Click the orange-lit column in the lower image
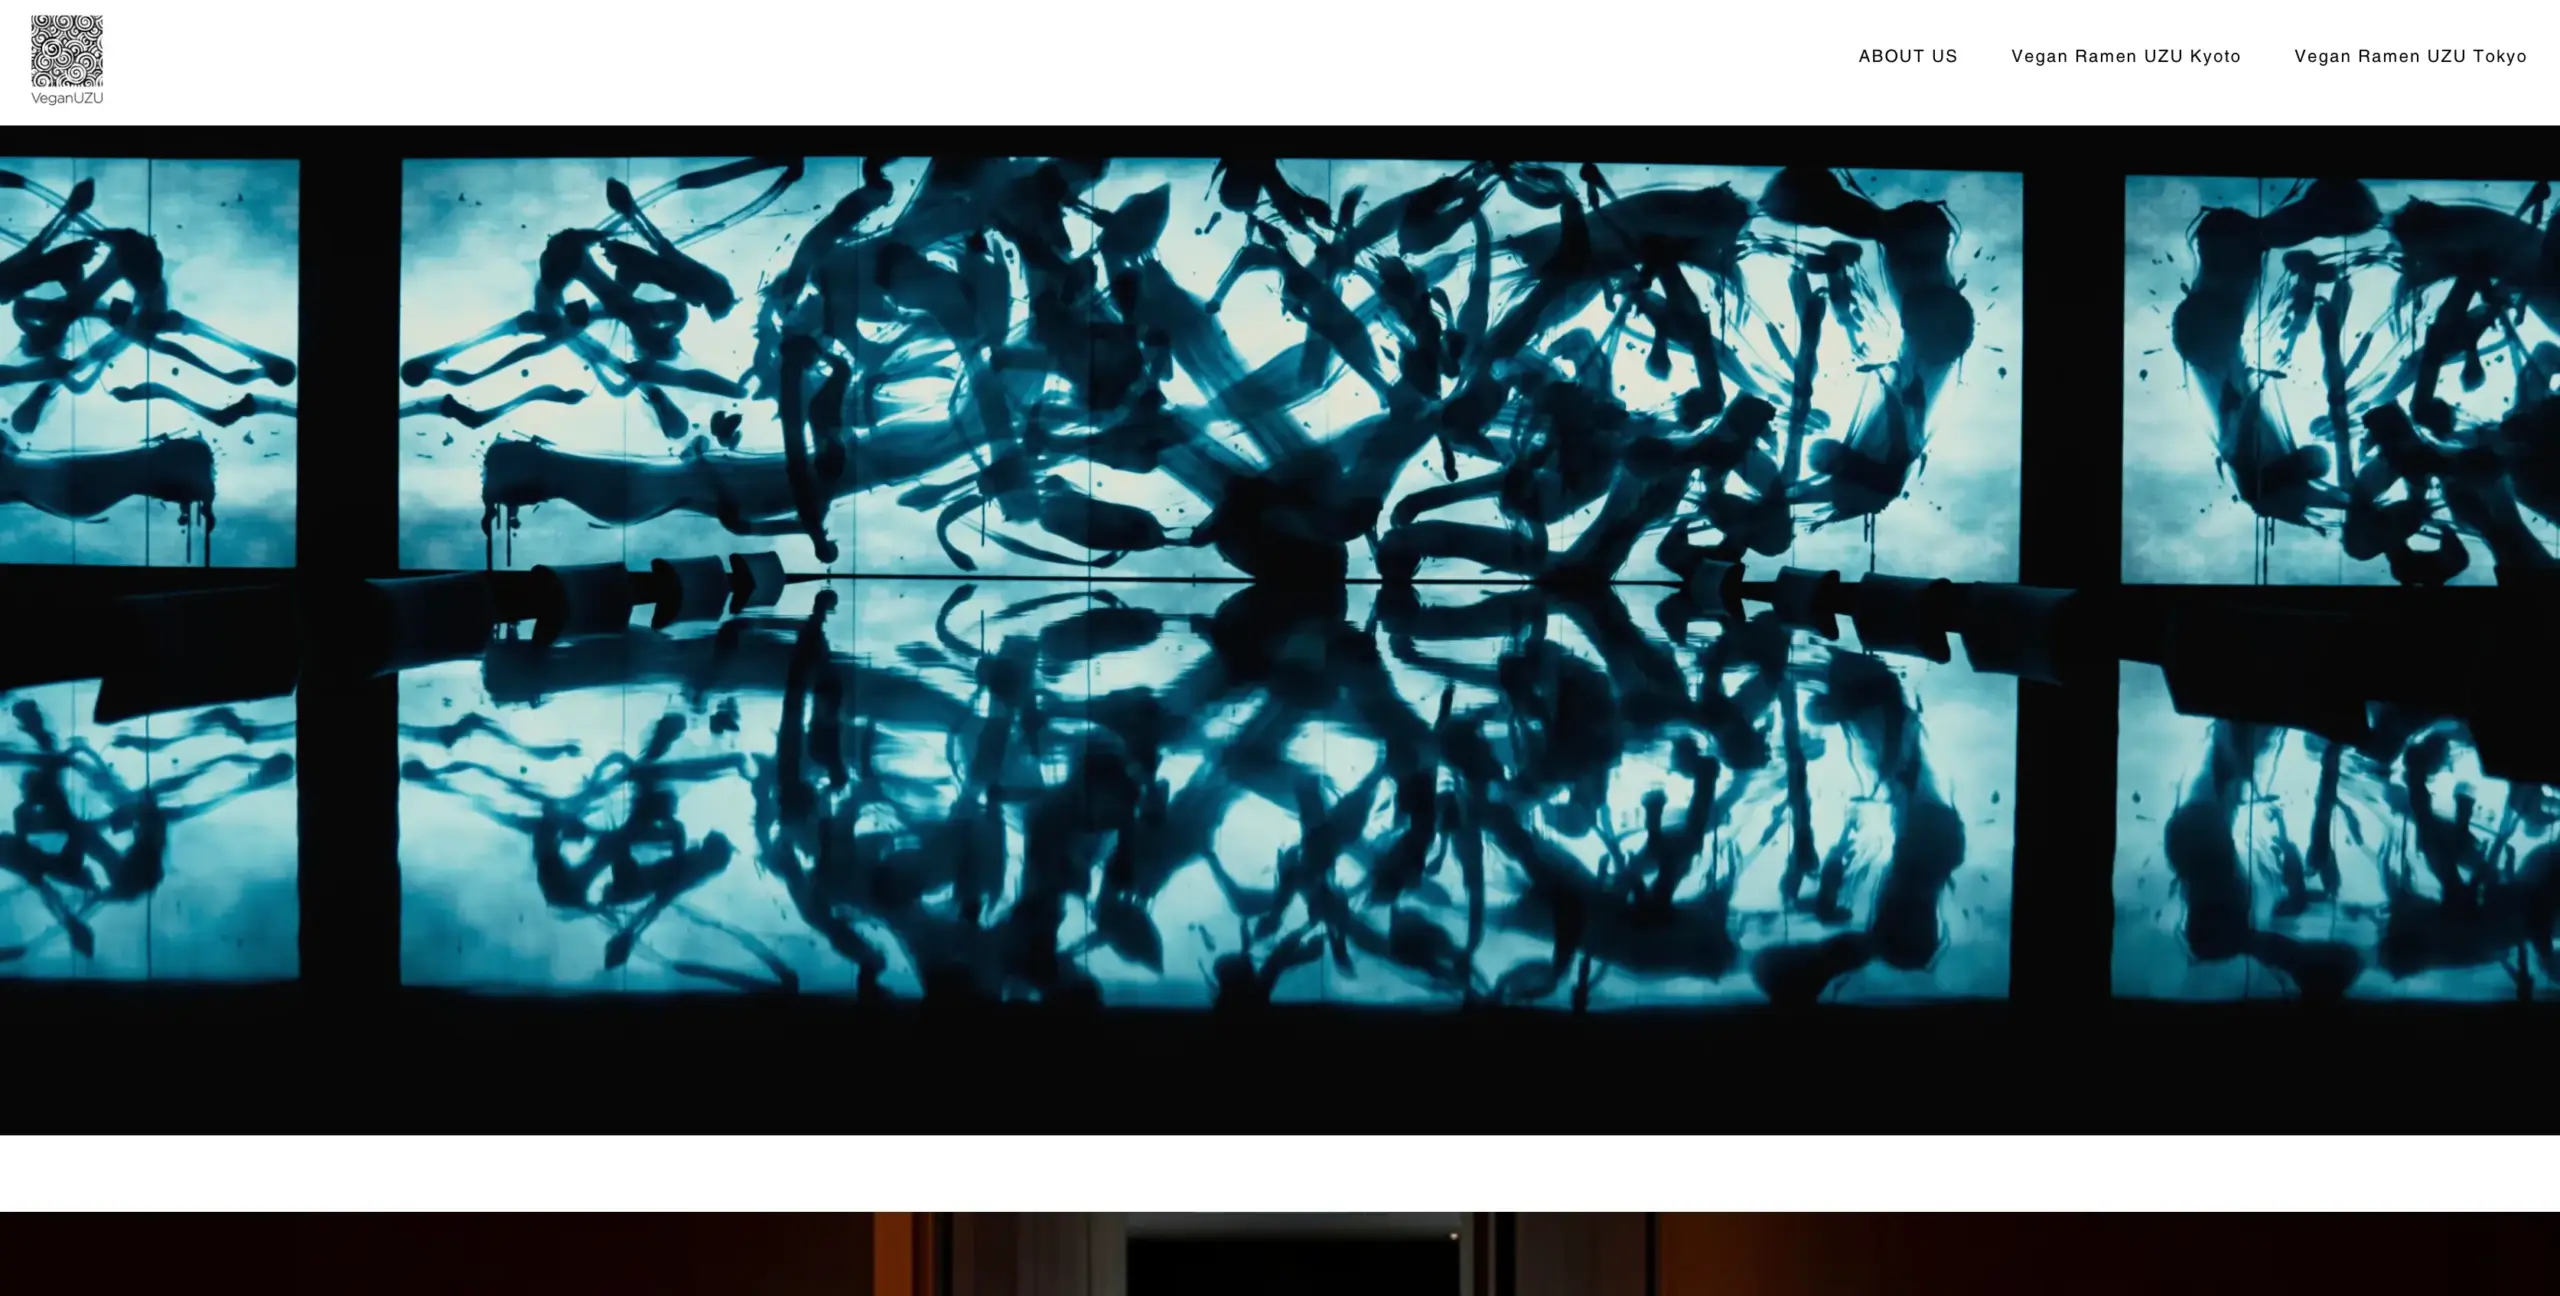 pos(895,1258)
